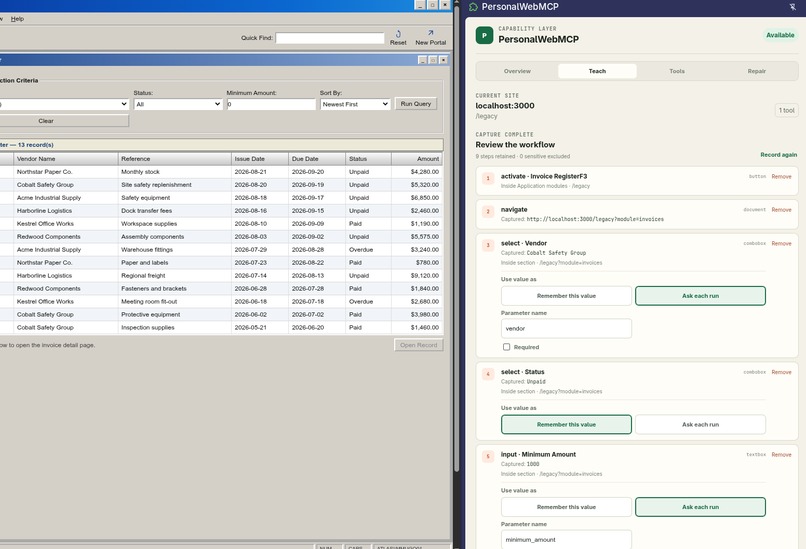The height and width of the screenshot is (549, 806).
Task: Click the 1 tool badge
Action: point(786,110)
